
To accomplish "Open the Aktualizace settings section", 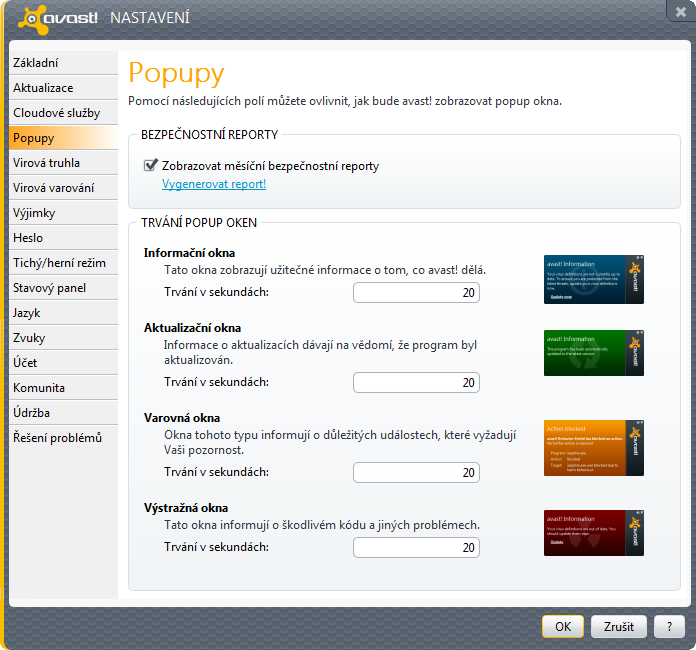I will pos(63,88).
